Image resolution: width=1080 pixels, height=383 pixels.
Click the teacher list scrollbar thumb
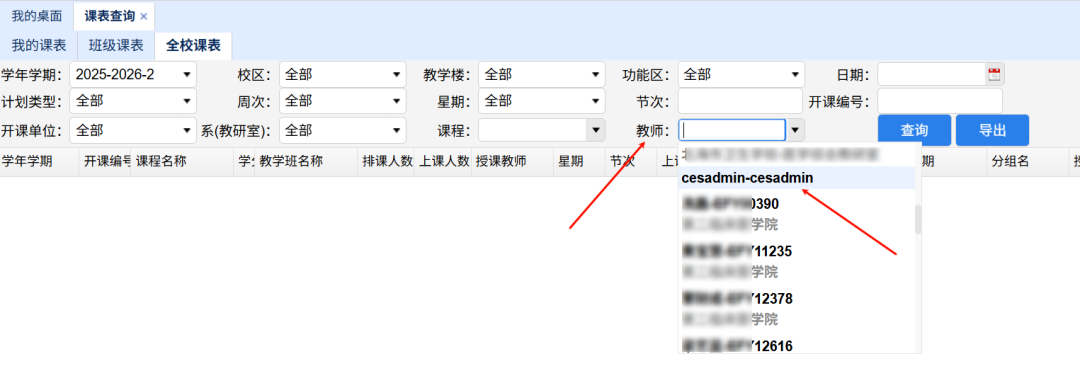point(917,220)
